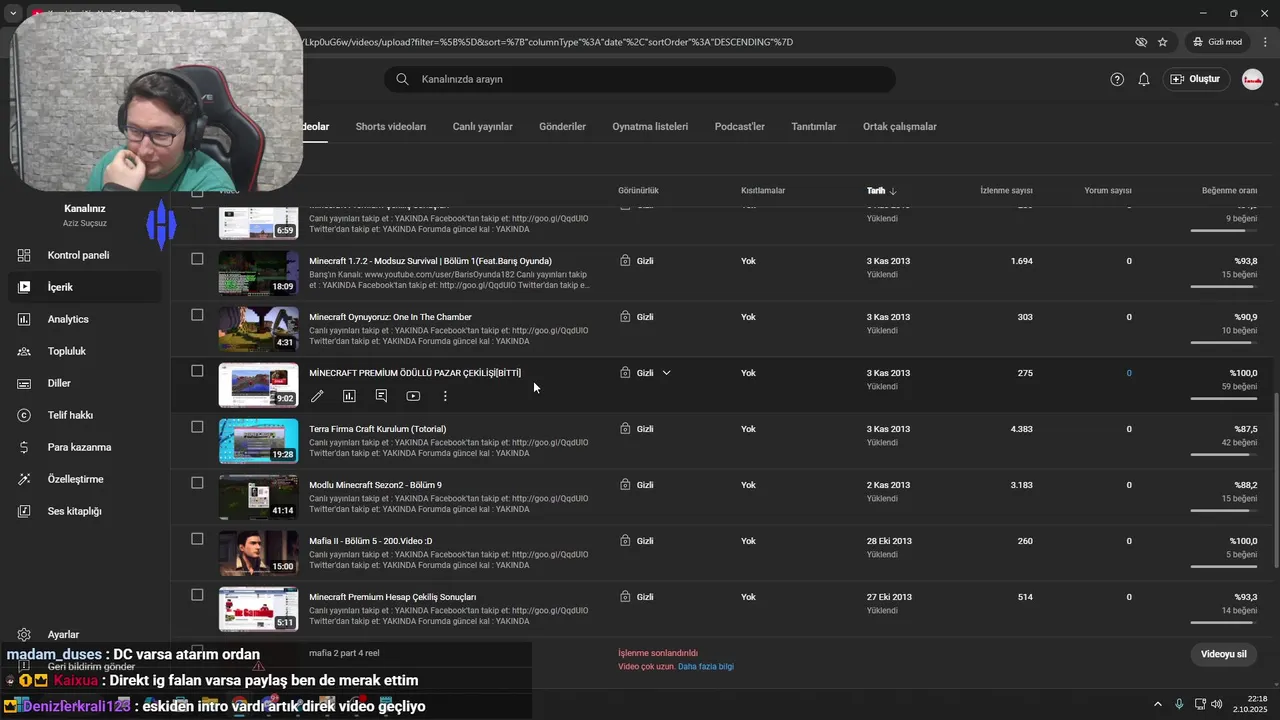Click lock icon of Hesap Çekiliş Sonuçları row
Screen dimensions: 1280x720
point(625,597)
